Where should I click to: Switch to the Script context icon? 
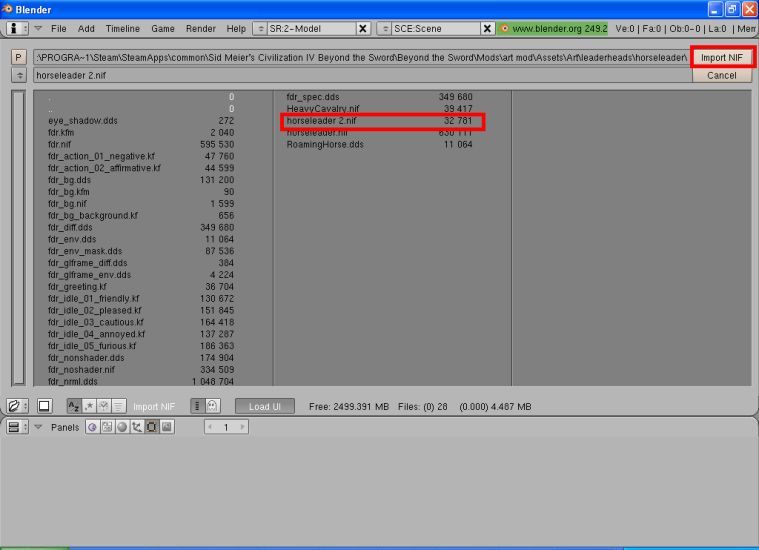[x=107, y=427]
